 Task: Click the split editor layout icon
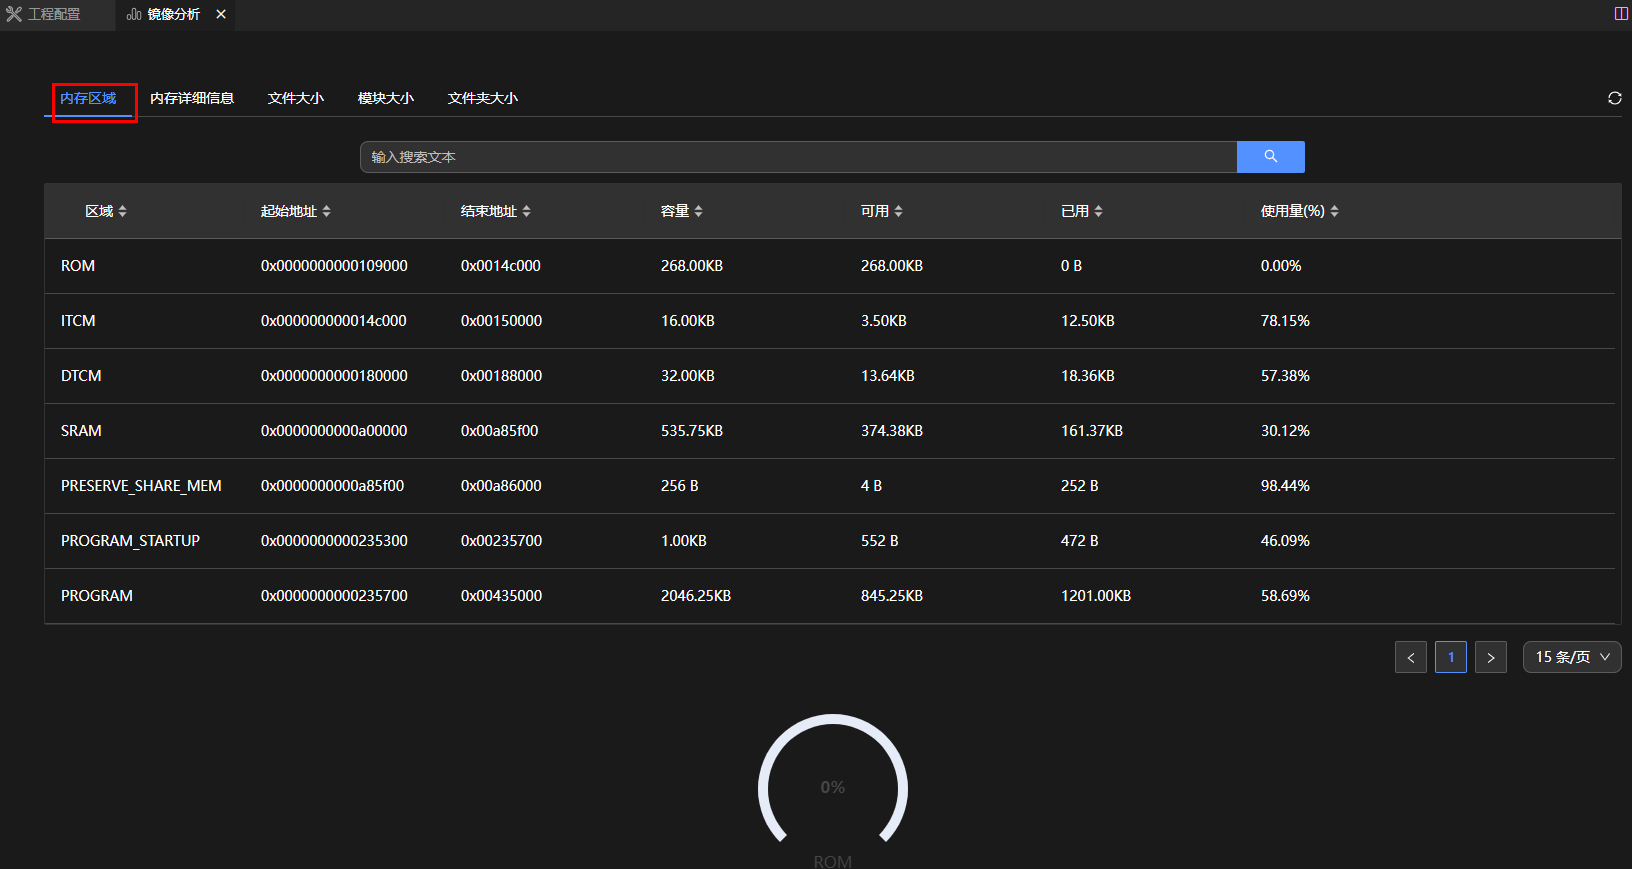1621,14
